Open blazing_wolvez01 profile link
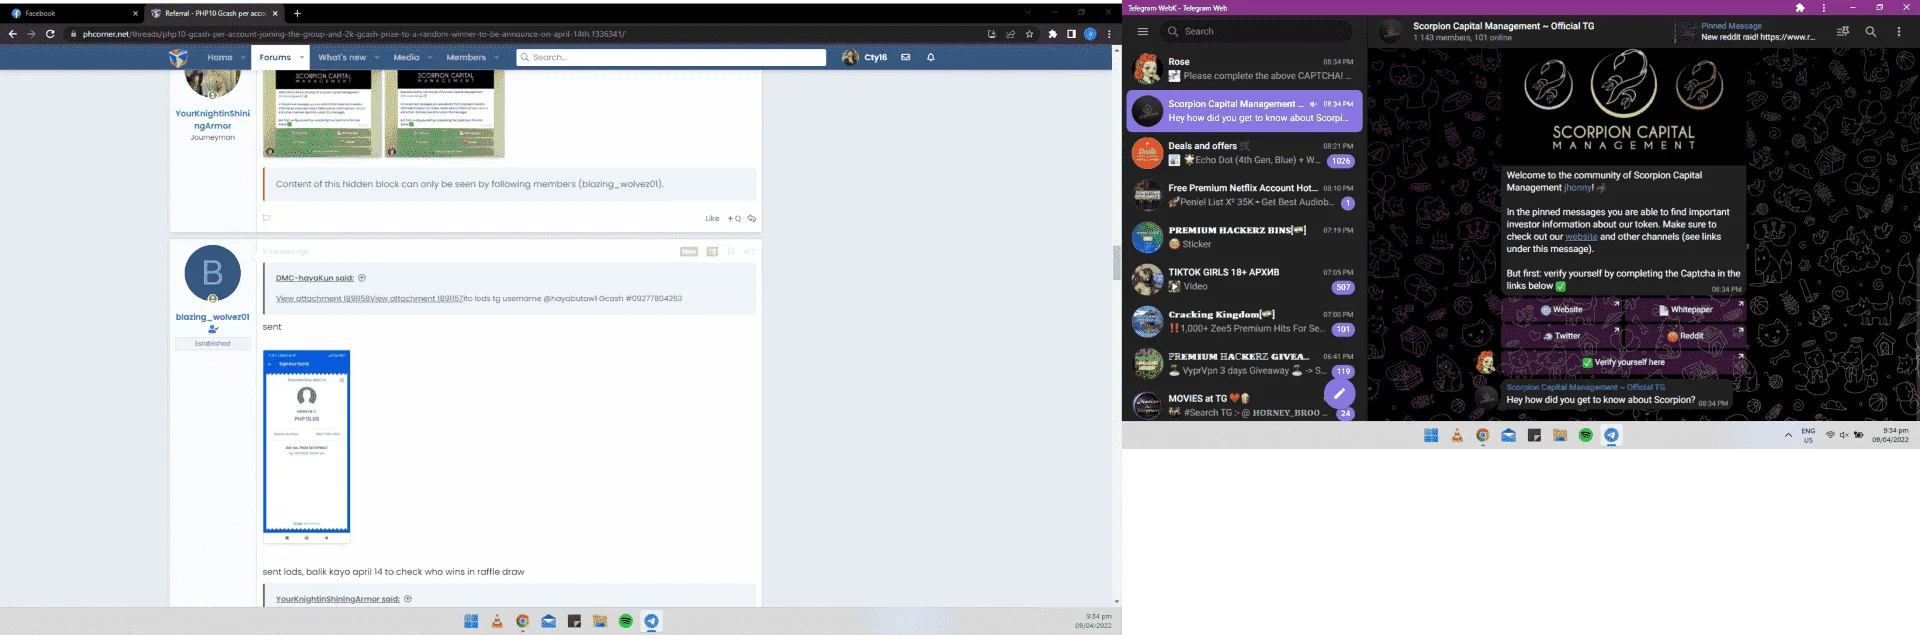The image size is (1920, 635). pyautogui.click(x=213, y=317)
